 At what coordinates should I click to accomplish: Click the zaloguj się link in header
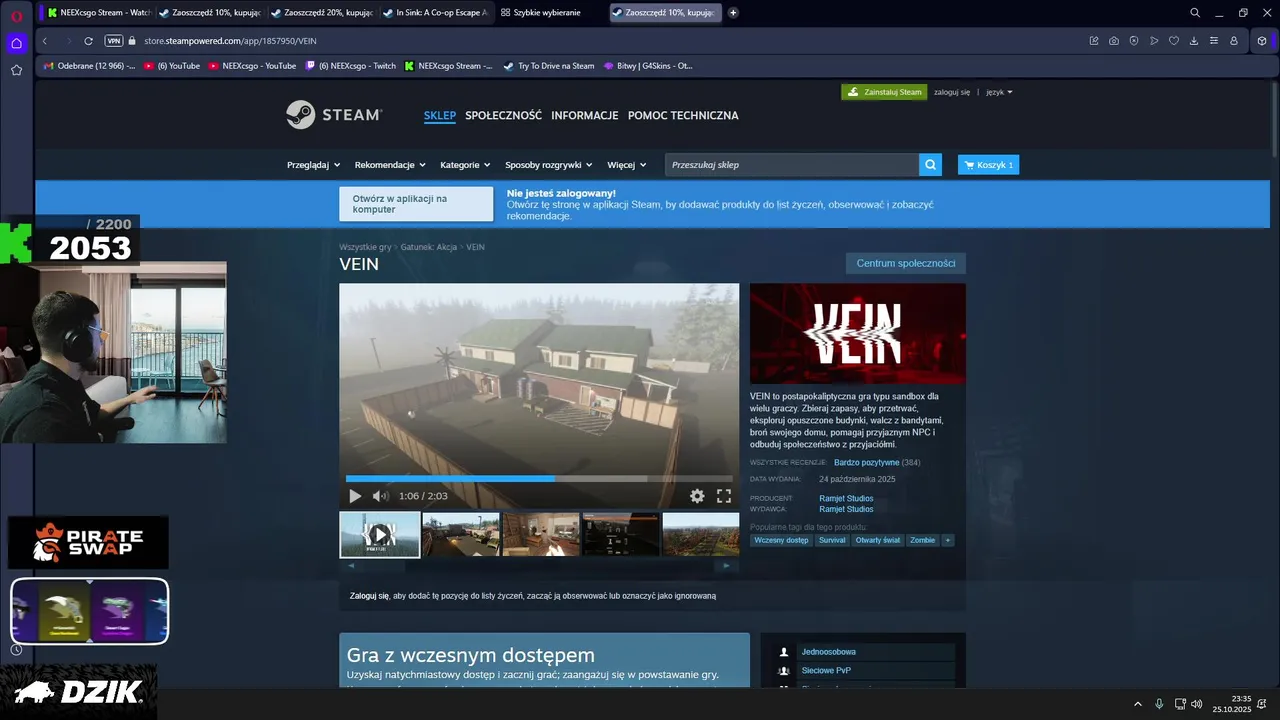(x=952, y=92)
